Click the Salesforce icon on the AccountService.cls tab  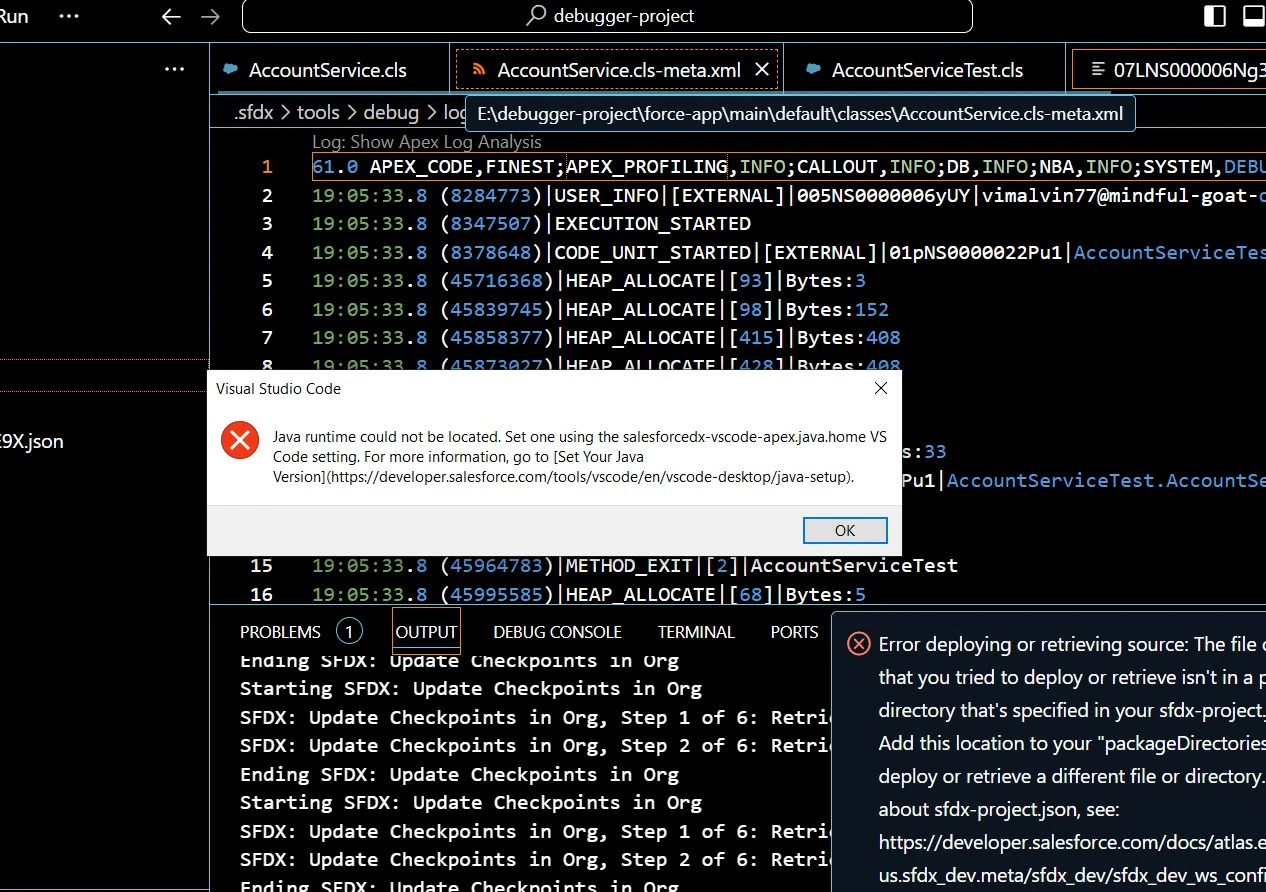pyautogui.click(x=231, y=70)
